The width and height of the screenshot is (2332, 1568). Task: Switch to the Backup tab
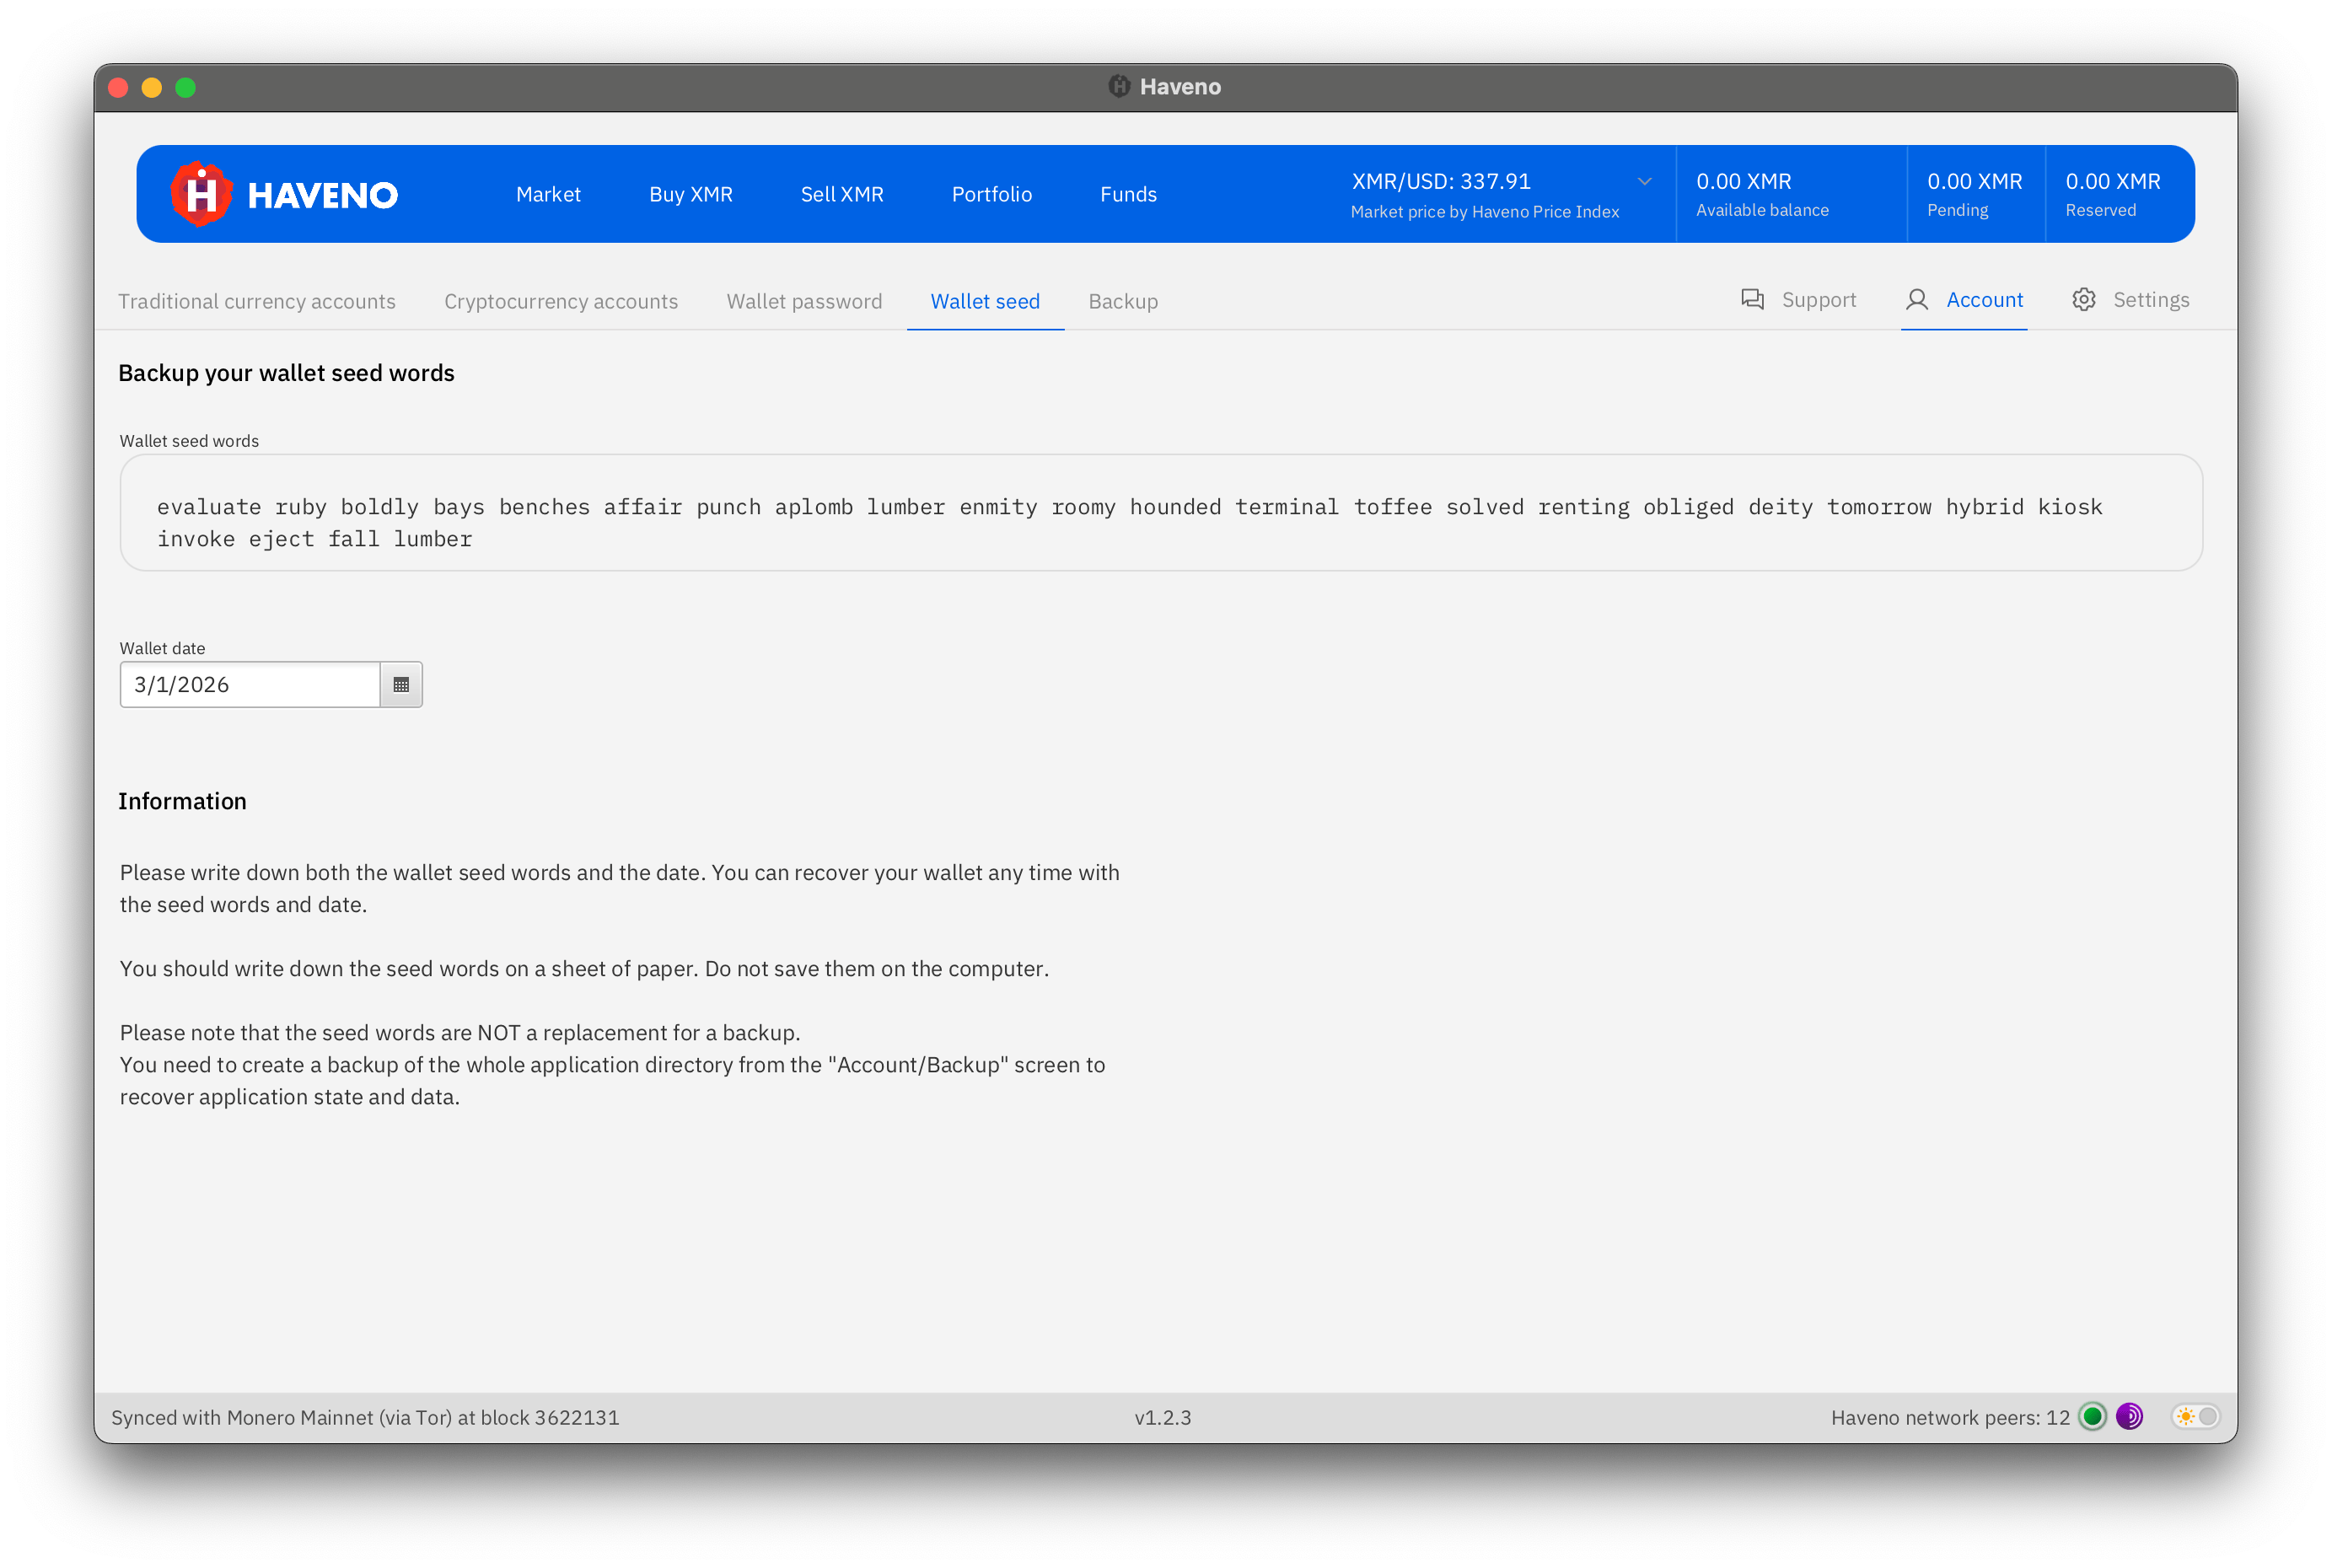click(1123, 302)
